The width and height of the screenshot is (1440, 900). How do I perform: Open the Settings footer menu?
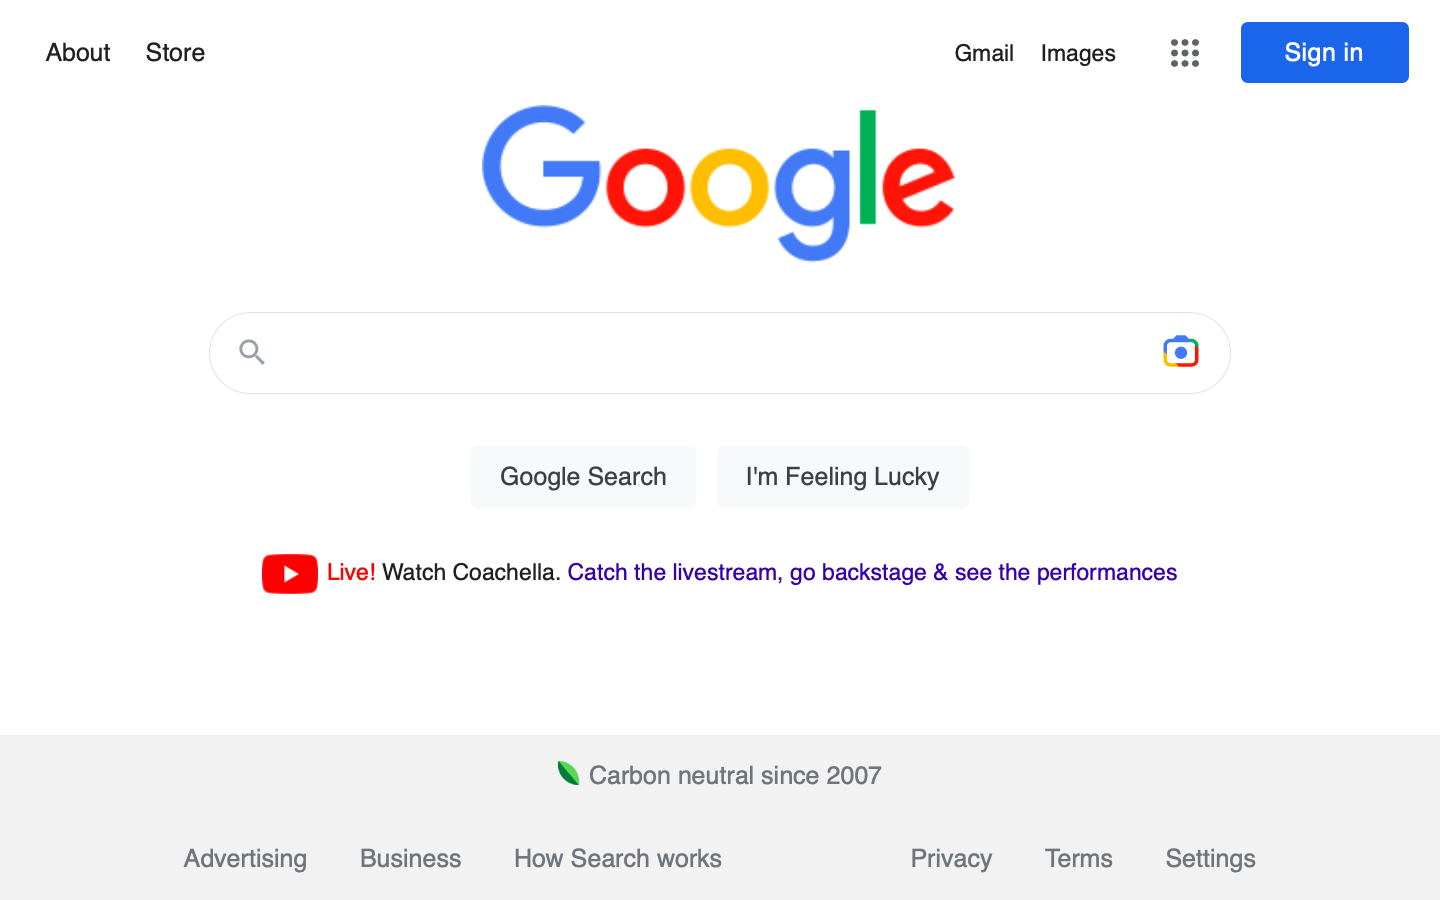tap(1210, 858)
